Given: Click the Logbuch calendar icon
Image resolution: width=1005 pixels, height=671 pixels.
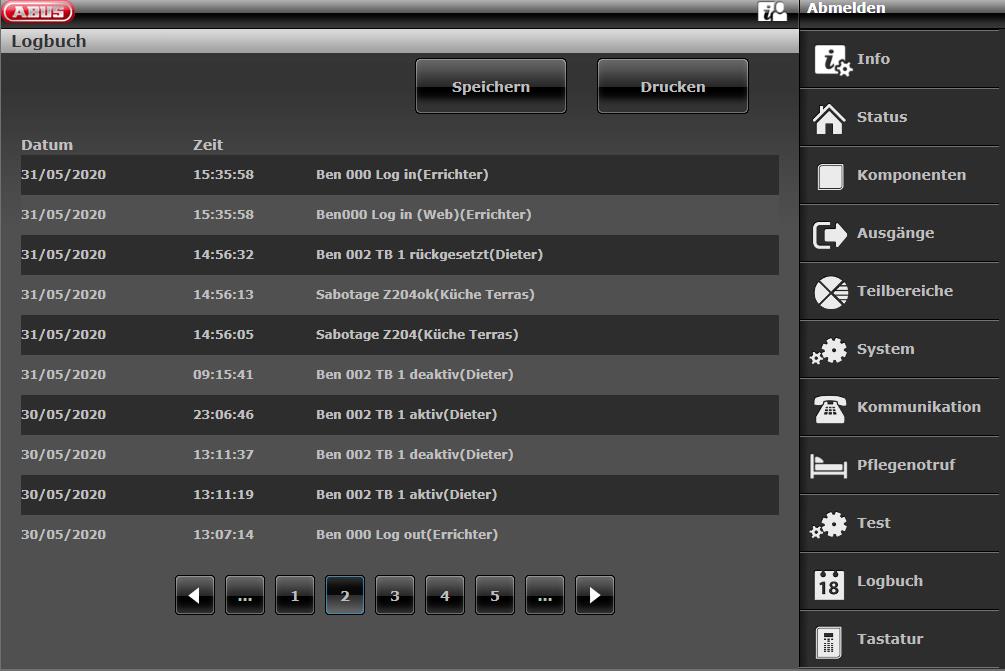Looking at the screenshot, I should 830,583.
